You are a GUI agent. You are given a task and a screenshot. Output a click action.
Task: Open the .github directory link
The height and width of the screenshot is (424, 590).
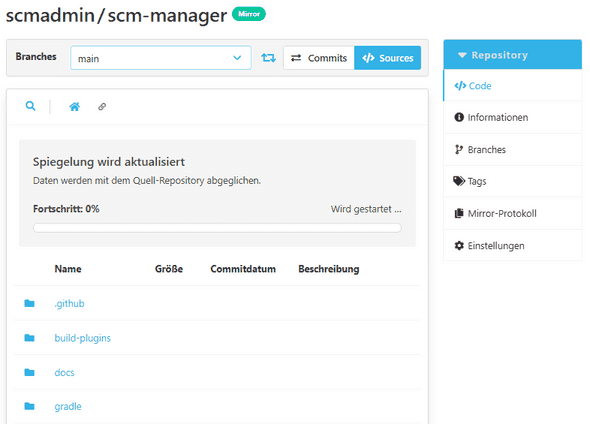click(x=69, y=304)
